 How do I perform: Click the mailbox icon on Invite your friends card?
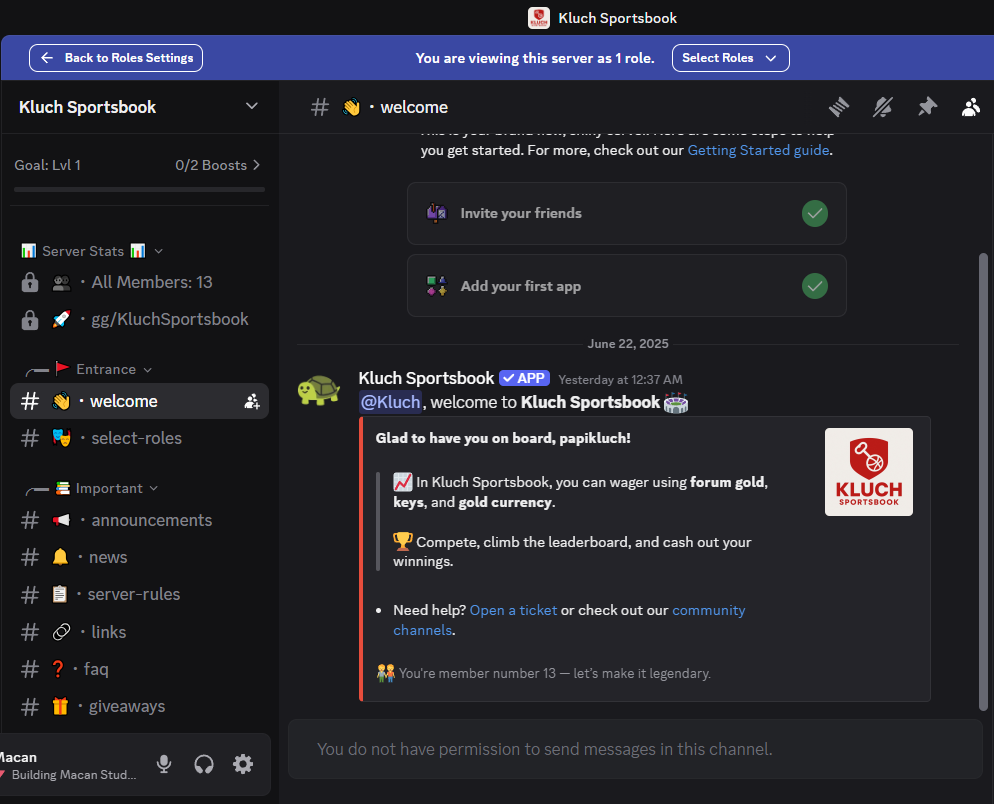pos(437,213)
